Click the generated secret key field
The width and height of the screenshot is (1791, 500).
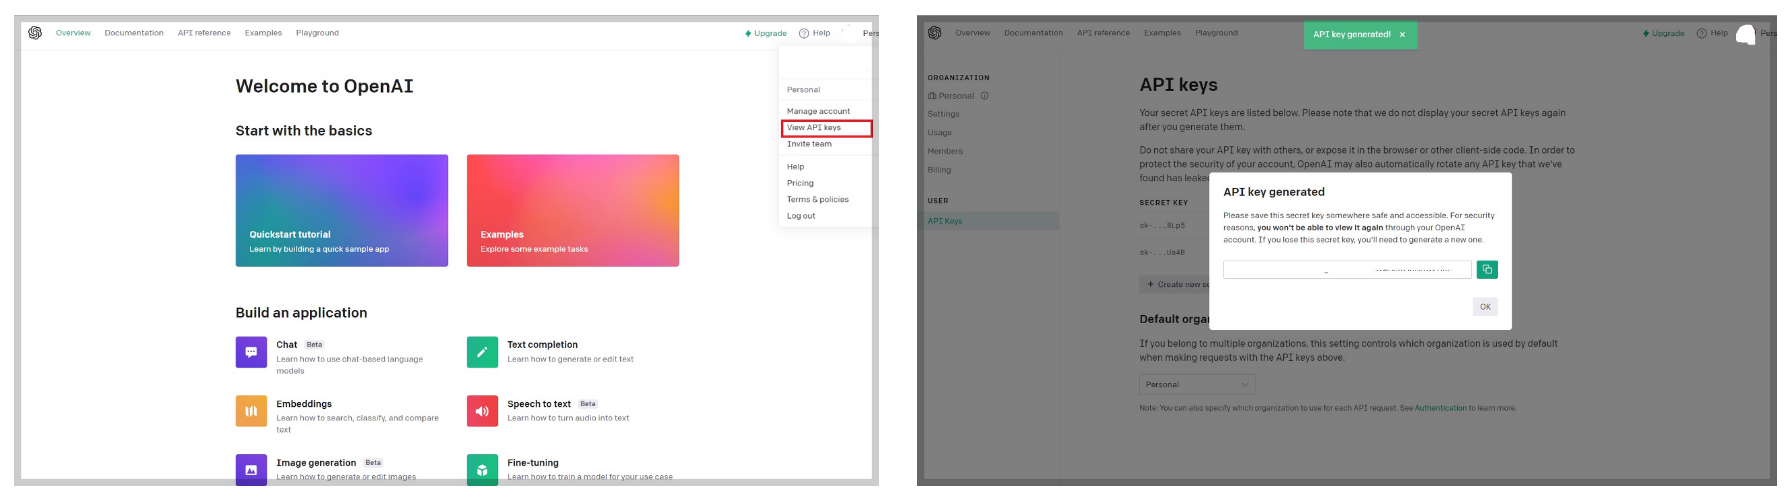click(1347, 270)
